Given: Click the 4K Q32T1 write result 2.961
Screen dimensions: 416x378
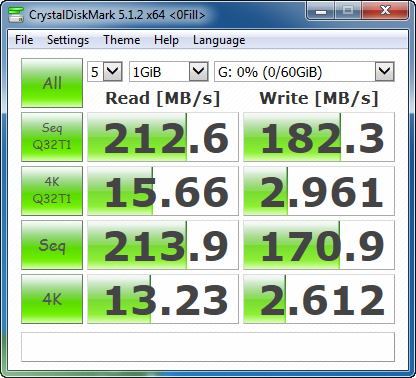Looking at the screenshot, I should 319,191.
